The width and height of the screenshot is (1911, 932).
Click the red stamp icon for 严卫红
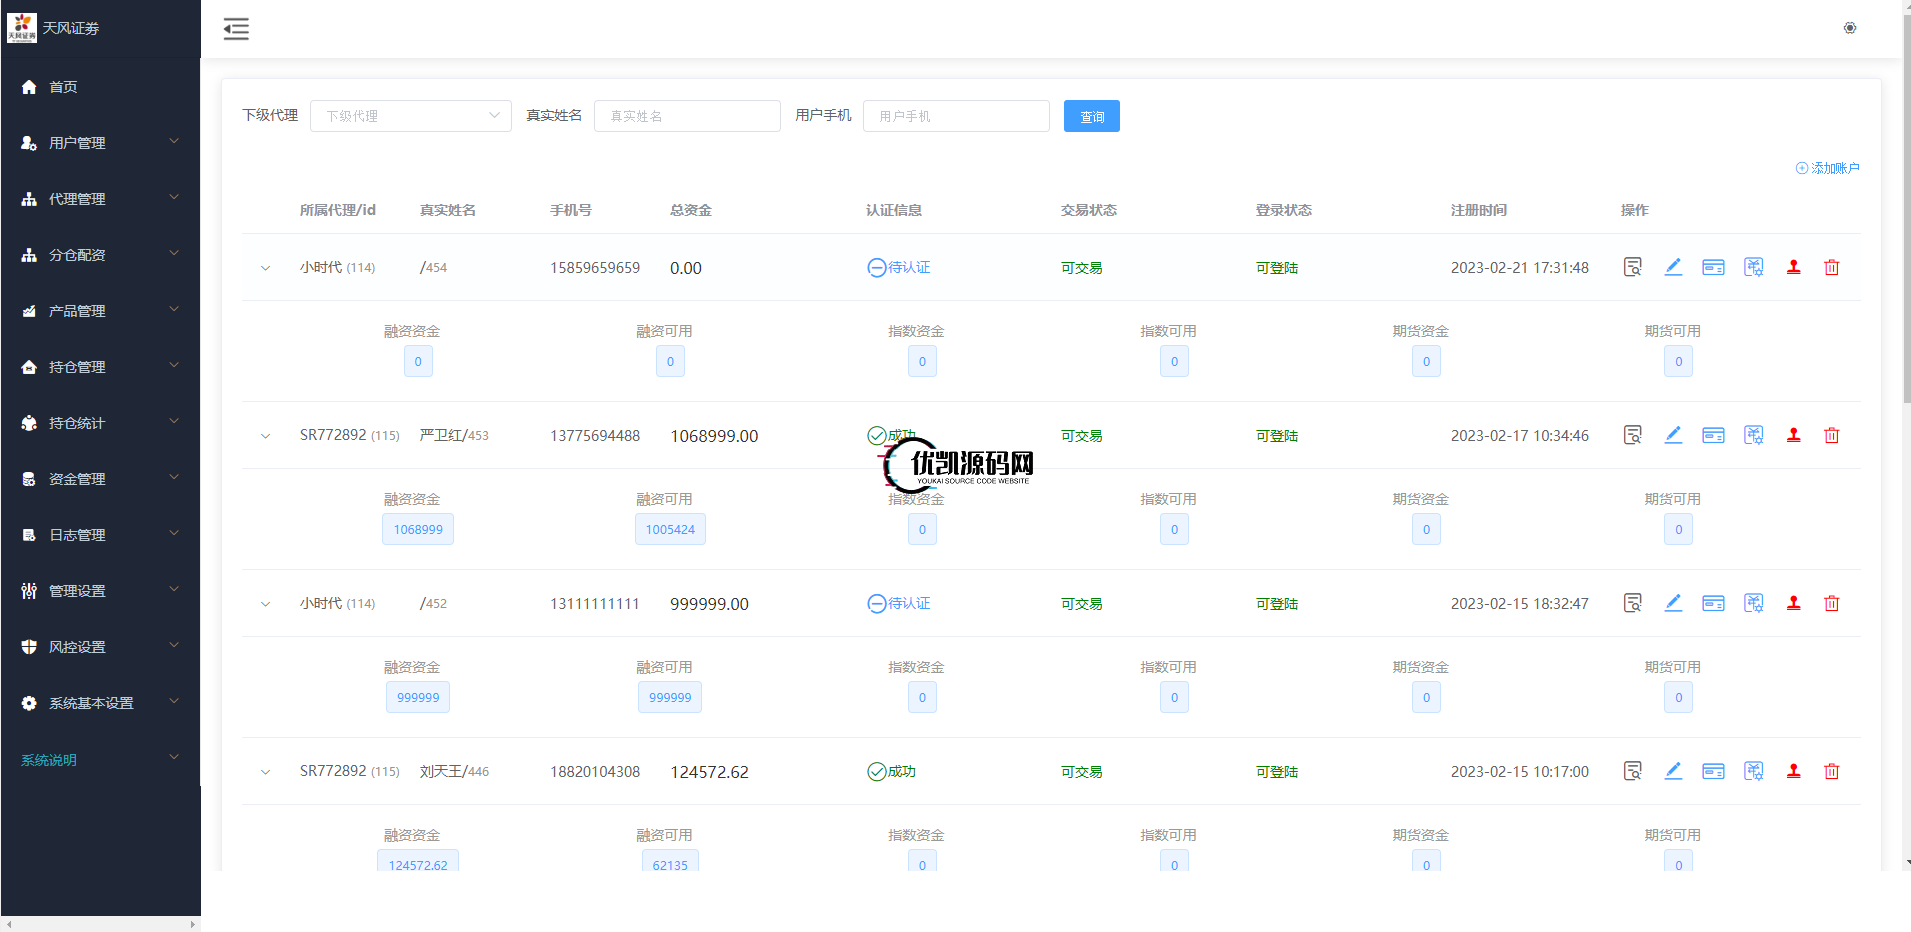click(x=1793, y=435)
